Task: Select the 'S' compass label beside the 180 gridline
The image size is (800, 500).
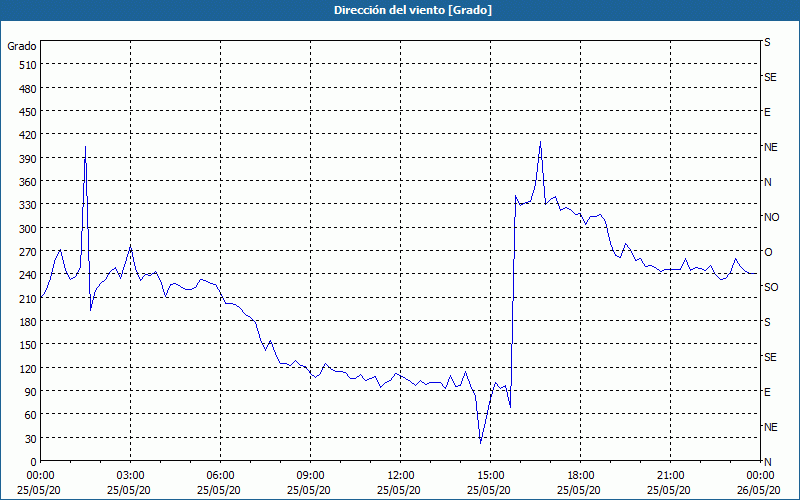Action: pyautogui.click(x=767, y=322)
